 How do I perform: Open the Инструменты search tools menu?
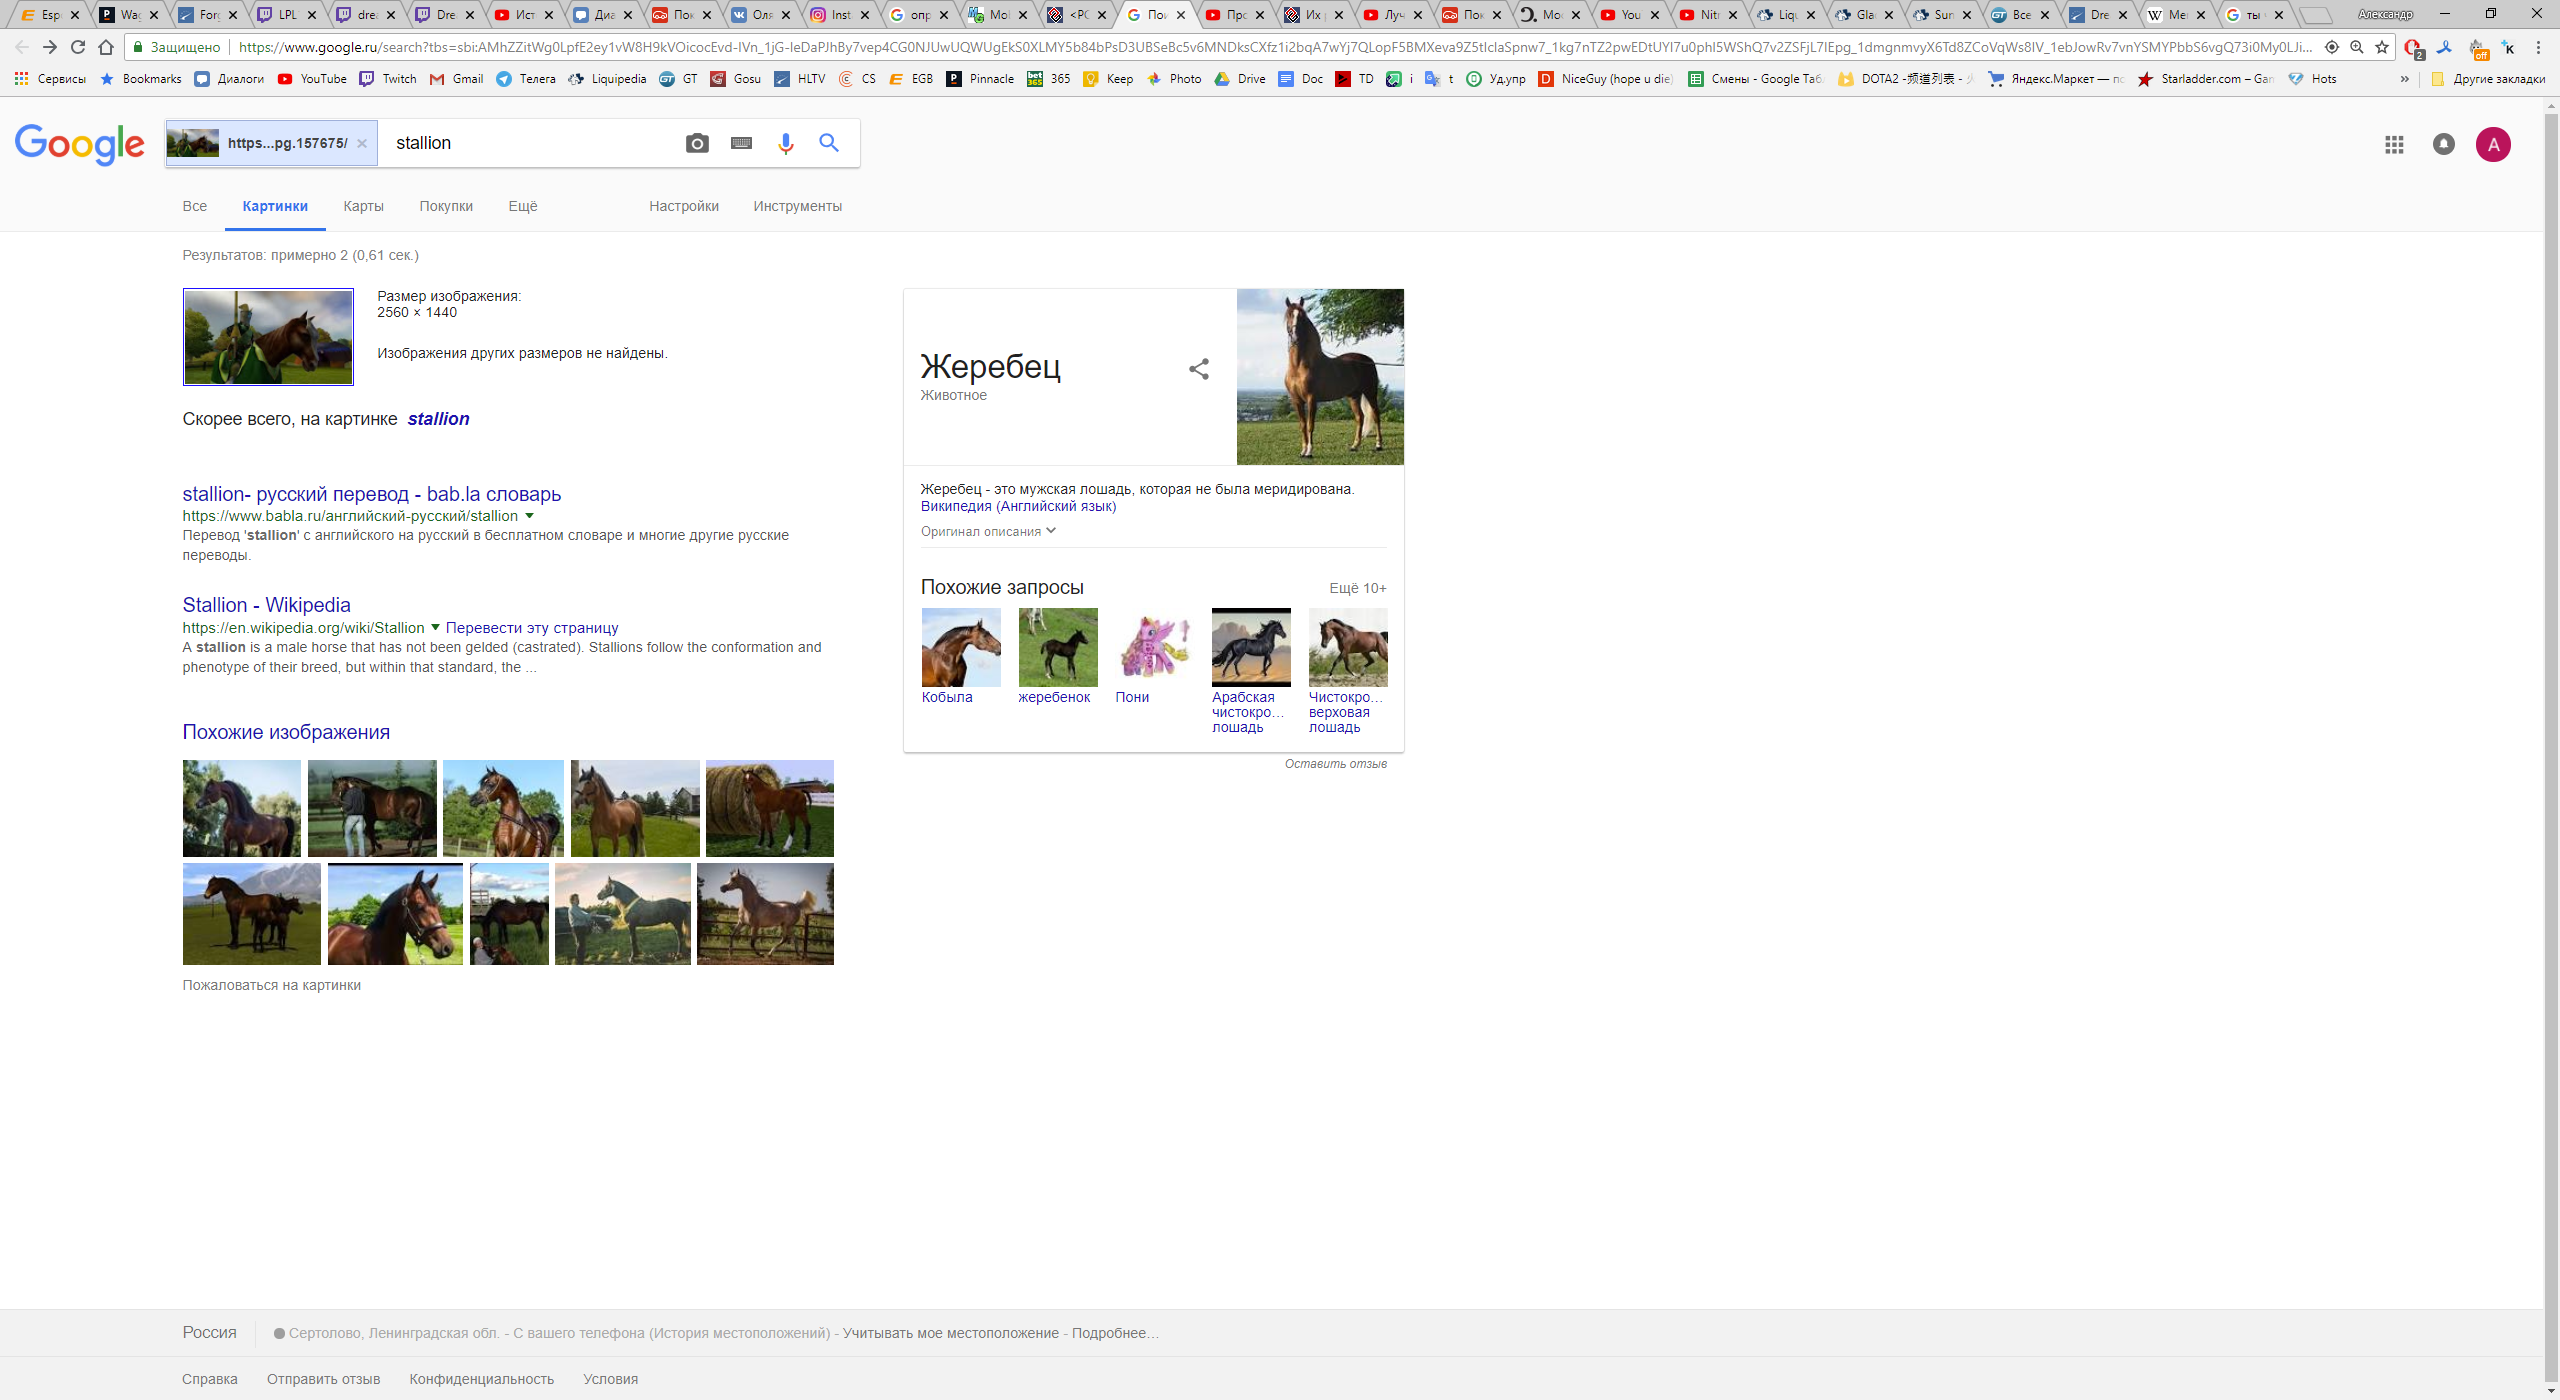point(797,206)
